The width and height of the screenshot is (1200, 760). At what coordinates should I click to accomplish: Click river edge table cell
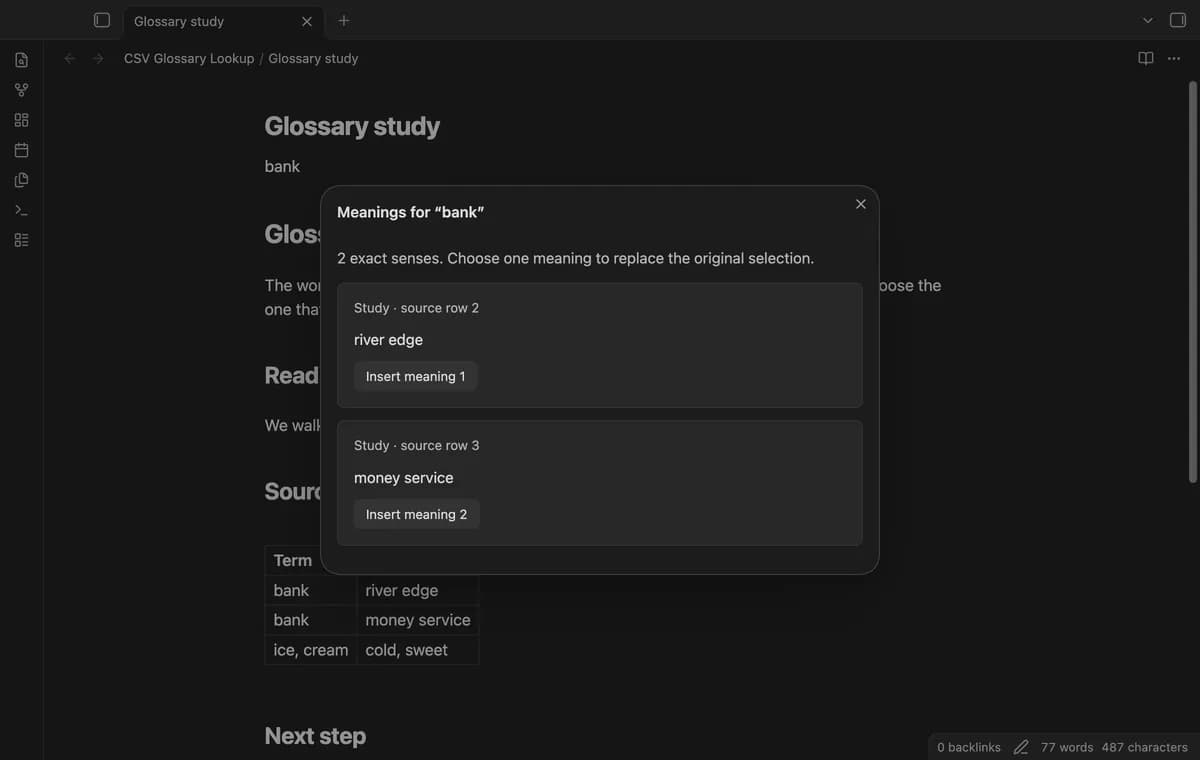pyautogui.click(x=417, y=590)
